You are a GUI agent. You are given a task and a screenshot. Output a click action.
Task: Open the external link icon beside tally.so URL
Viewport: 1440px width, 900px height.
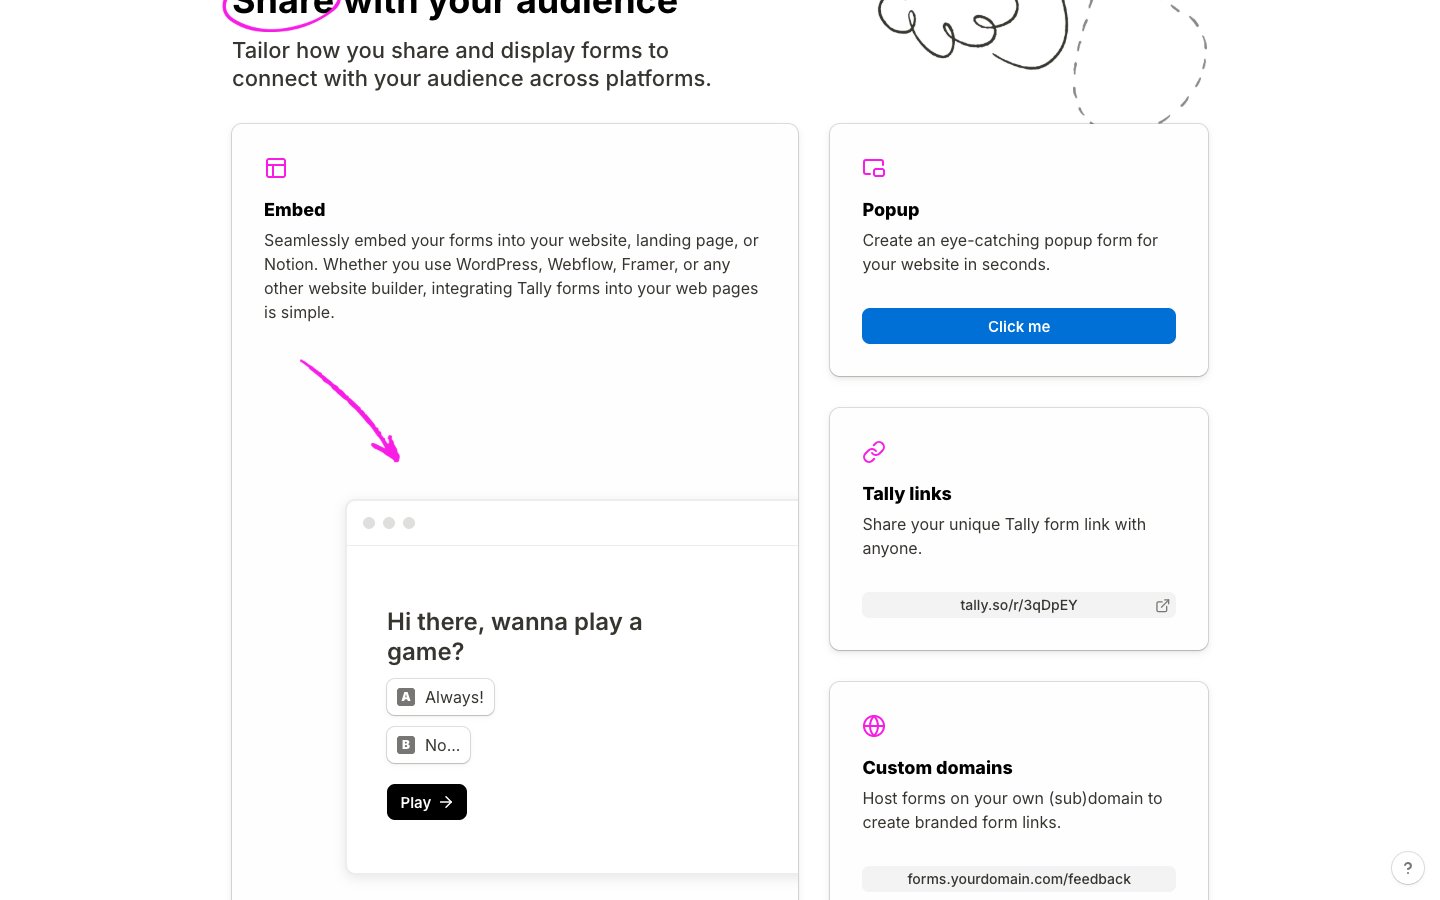click(x=1162, y=605)
